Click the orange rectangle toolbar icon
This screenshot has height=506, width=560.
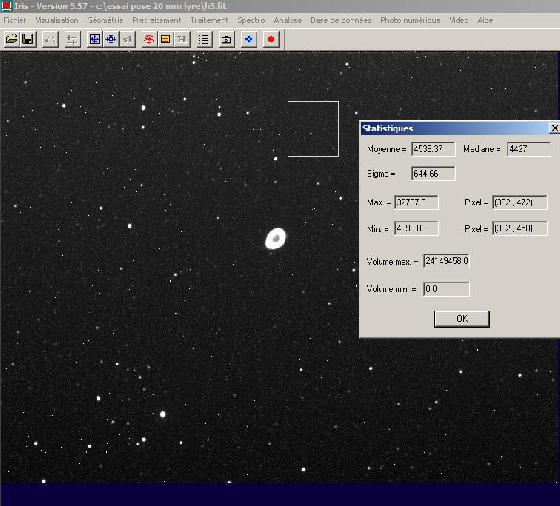pos(165,39)
